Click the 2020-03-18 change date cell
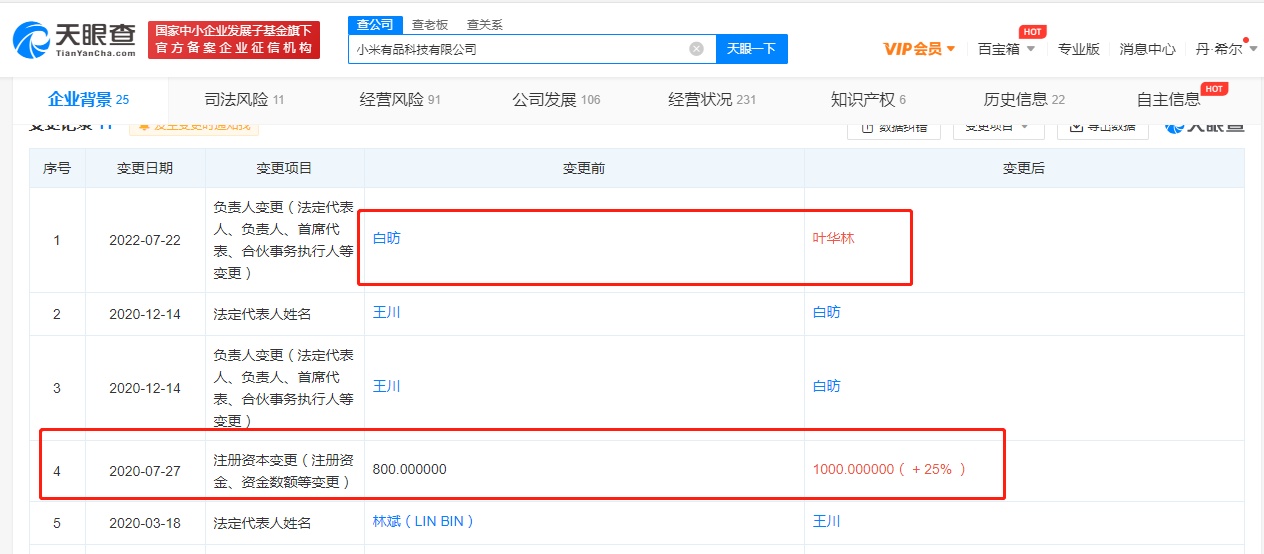The height and width of the screenshot is (554, 1264). point(145,523)
